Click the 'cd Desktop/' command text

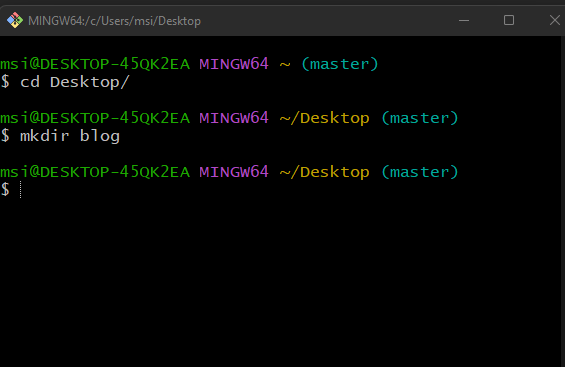(x=75, y=82)
